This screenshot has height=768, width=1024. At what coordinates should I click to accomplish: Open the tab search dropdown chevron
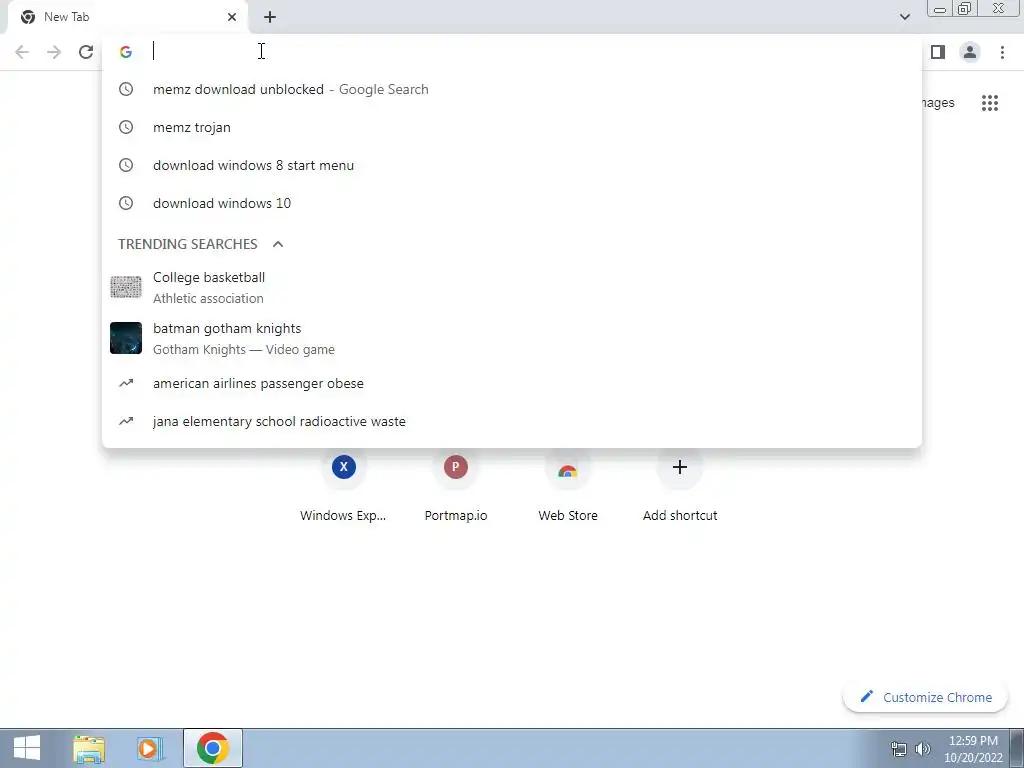pos(904,17)
